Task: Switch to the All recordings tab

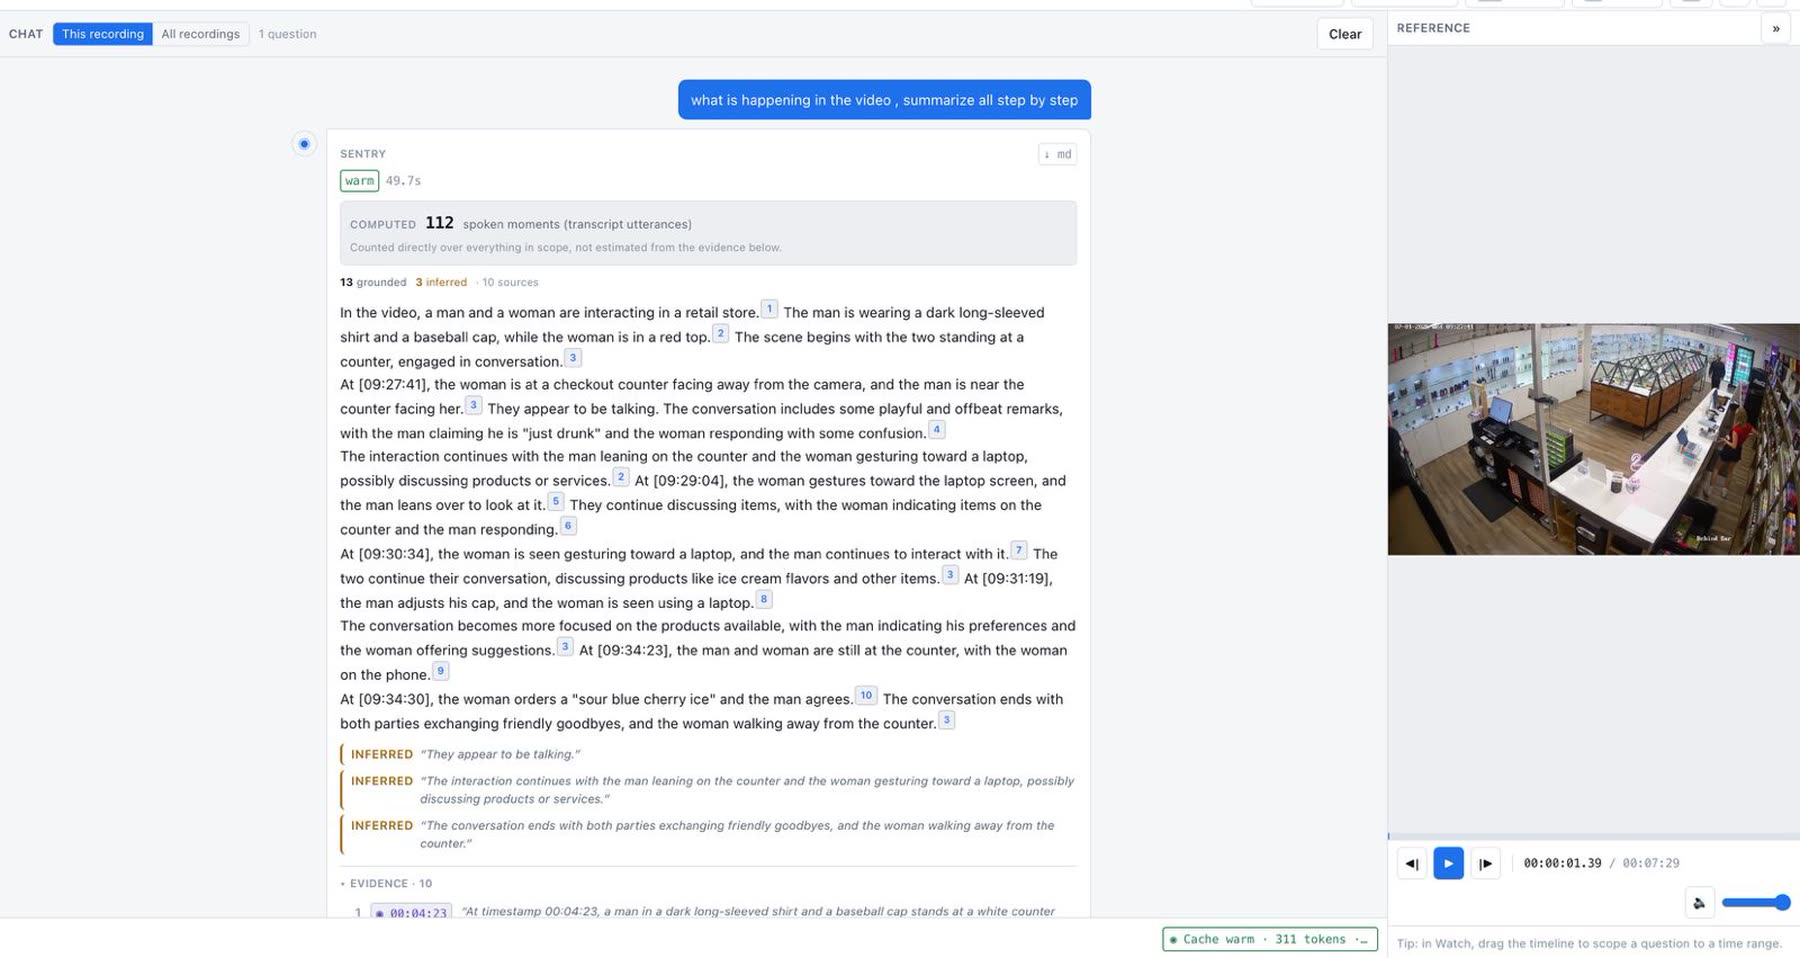Action: (x=201, y=34)
